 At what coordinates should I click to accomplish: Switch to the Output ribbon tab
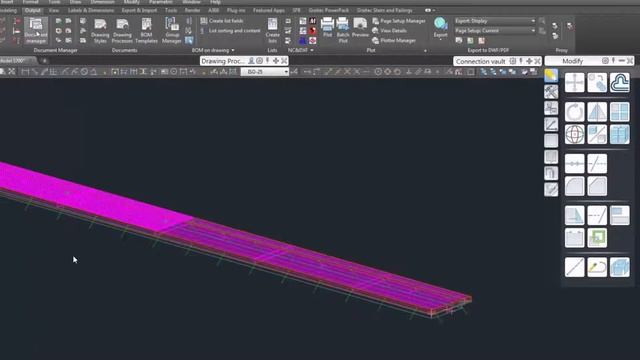[x=33, y=10]
